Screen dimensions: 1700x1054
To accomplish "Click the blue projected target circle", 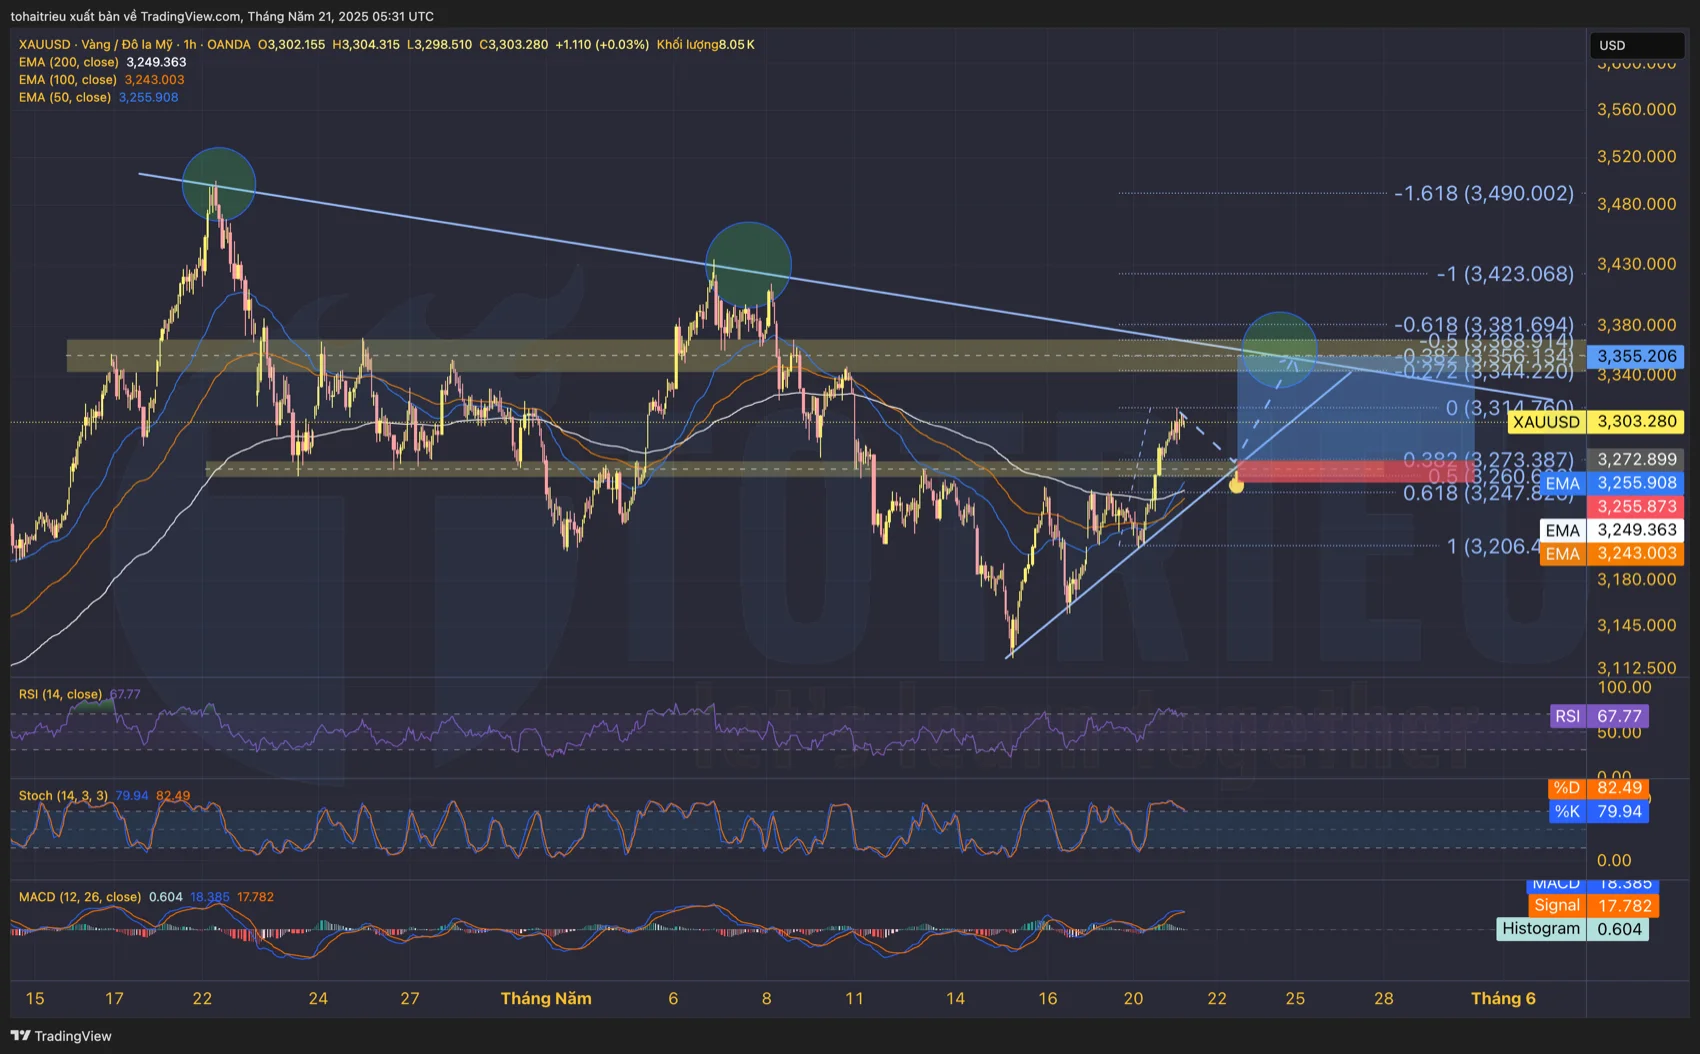I will pos(1279,349).
